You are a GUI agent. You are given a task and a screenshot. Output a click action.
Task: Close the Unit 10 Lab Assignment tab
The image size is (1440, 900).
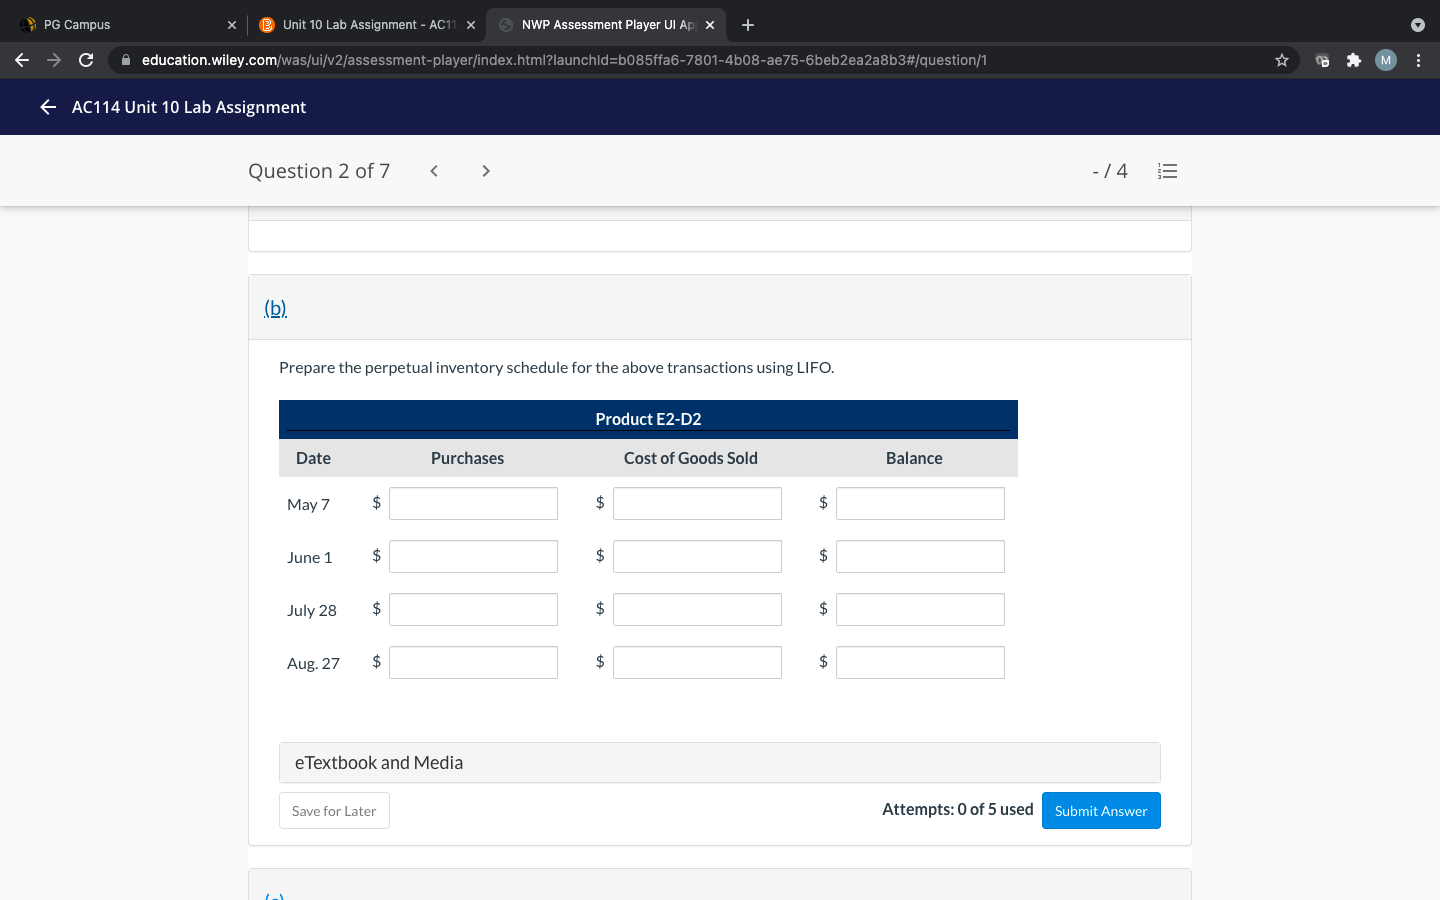pos(471,25)
